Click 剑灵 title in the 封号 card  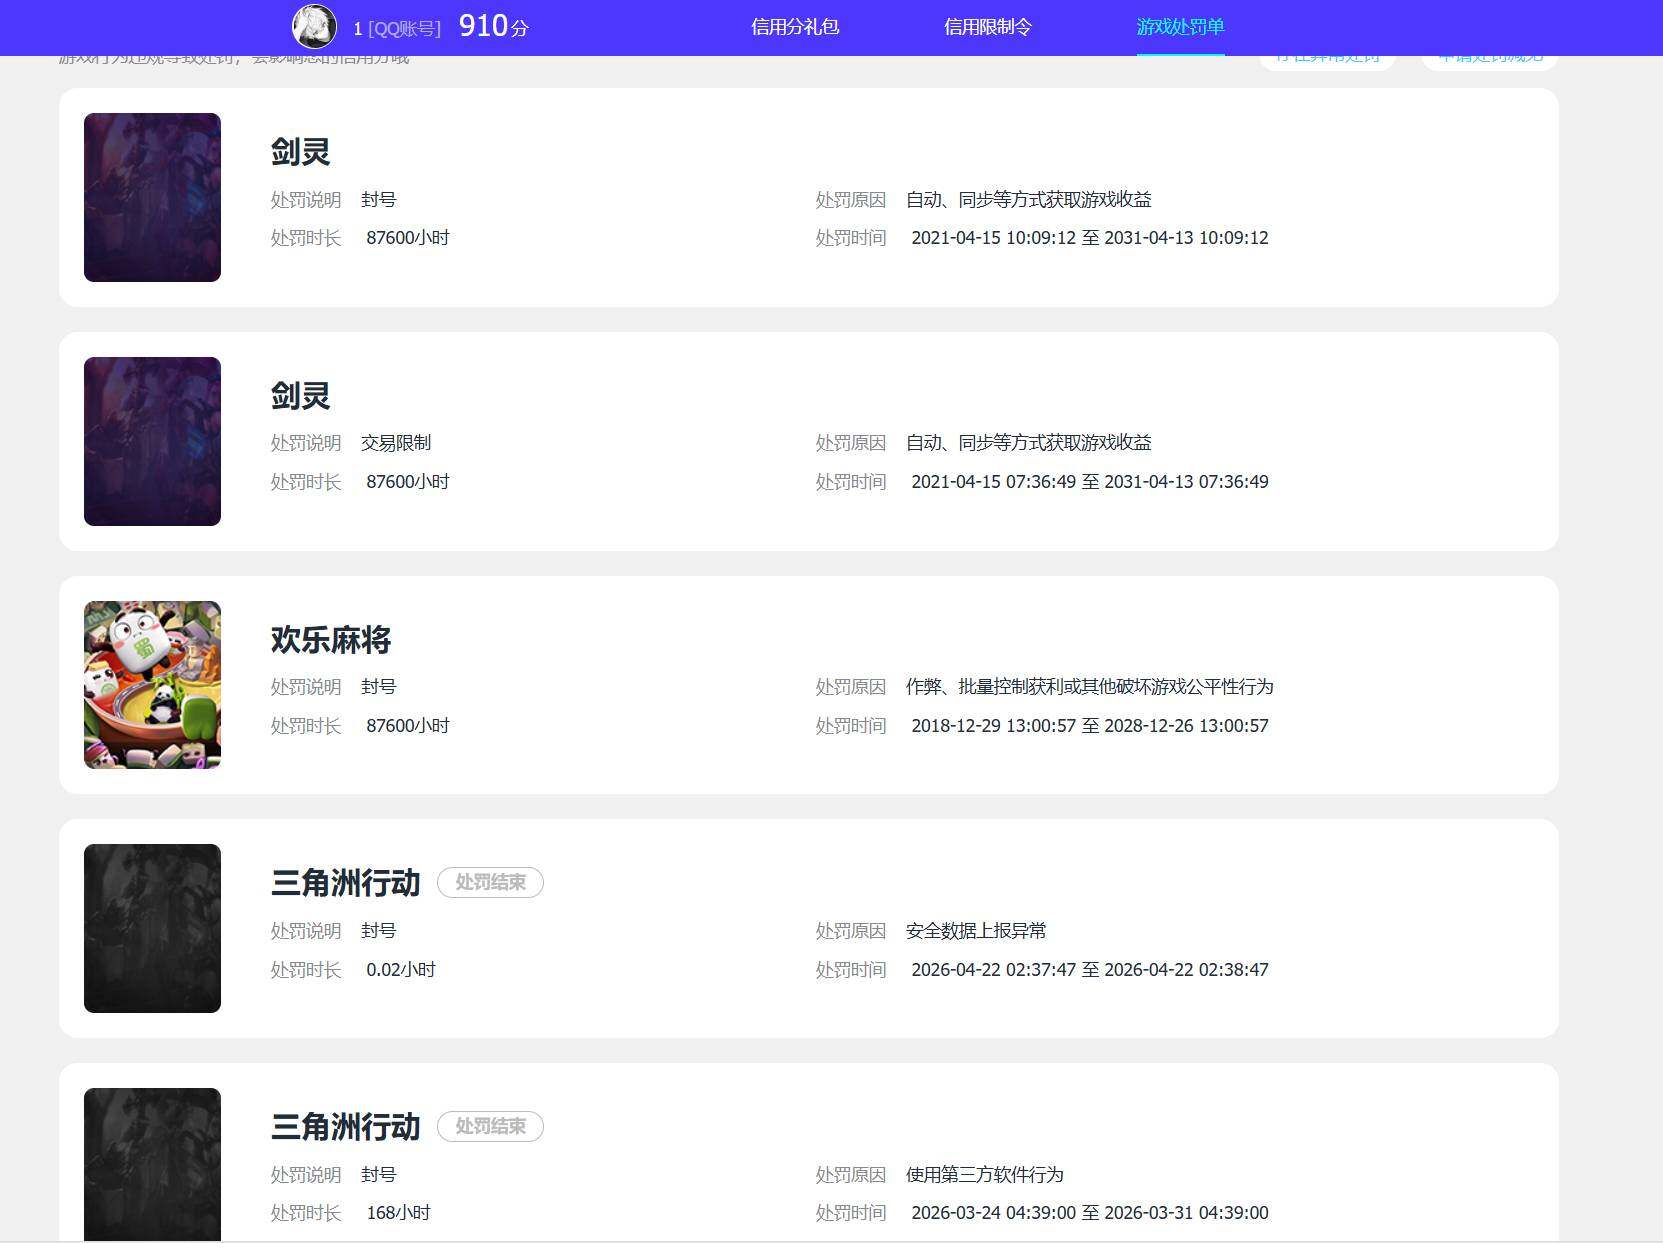(300, 152)
